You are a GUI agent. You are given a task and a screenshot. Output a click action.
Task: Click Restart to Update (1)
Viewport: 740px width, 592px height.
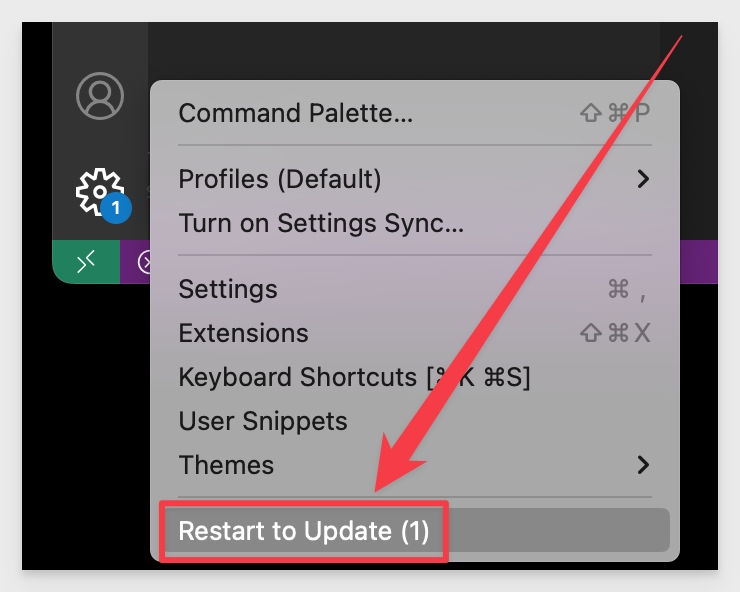click(415, 531)
